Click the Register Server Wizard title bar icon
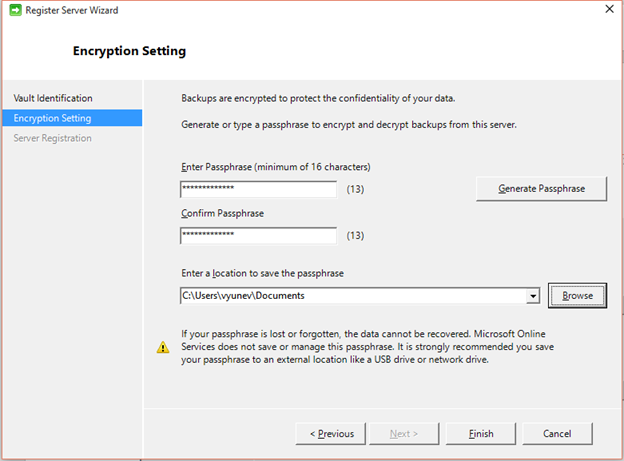Viewport: 624px width, 461px height. click(14, 10)
